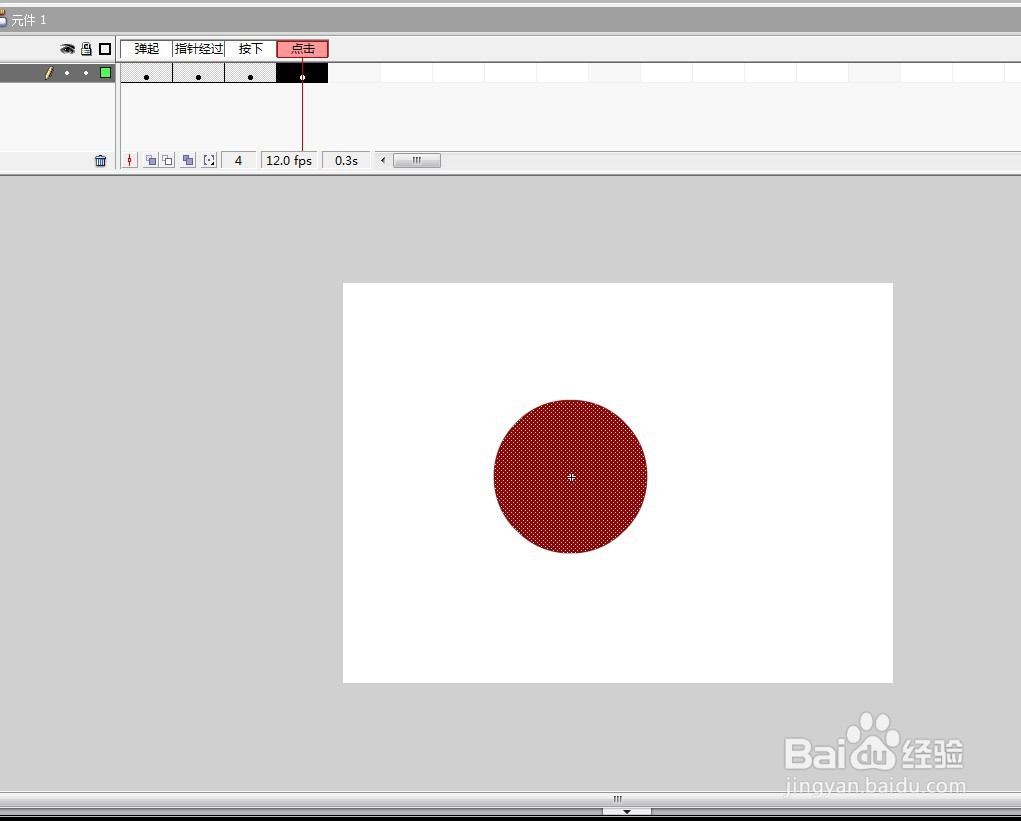Click the padlock lock all layers icon

click(86, 49)
